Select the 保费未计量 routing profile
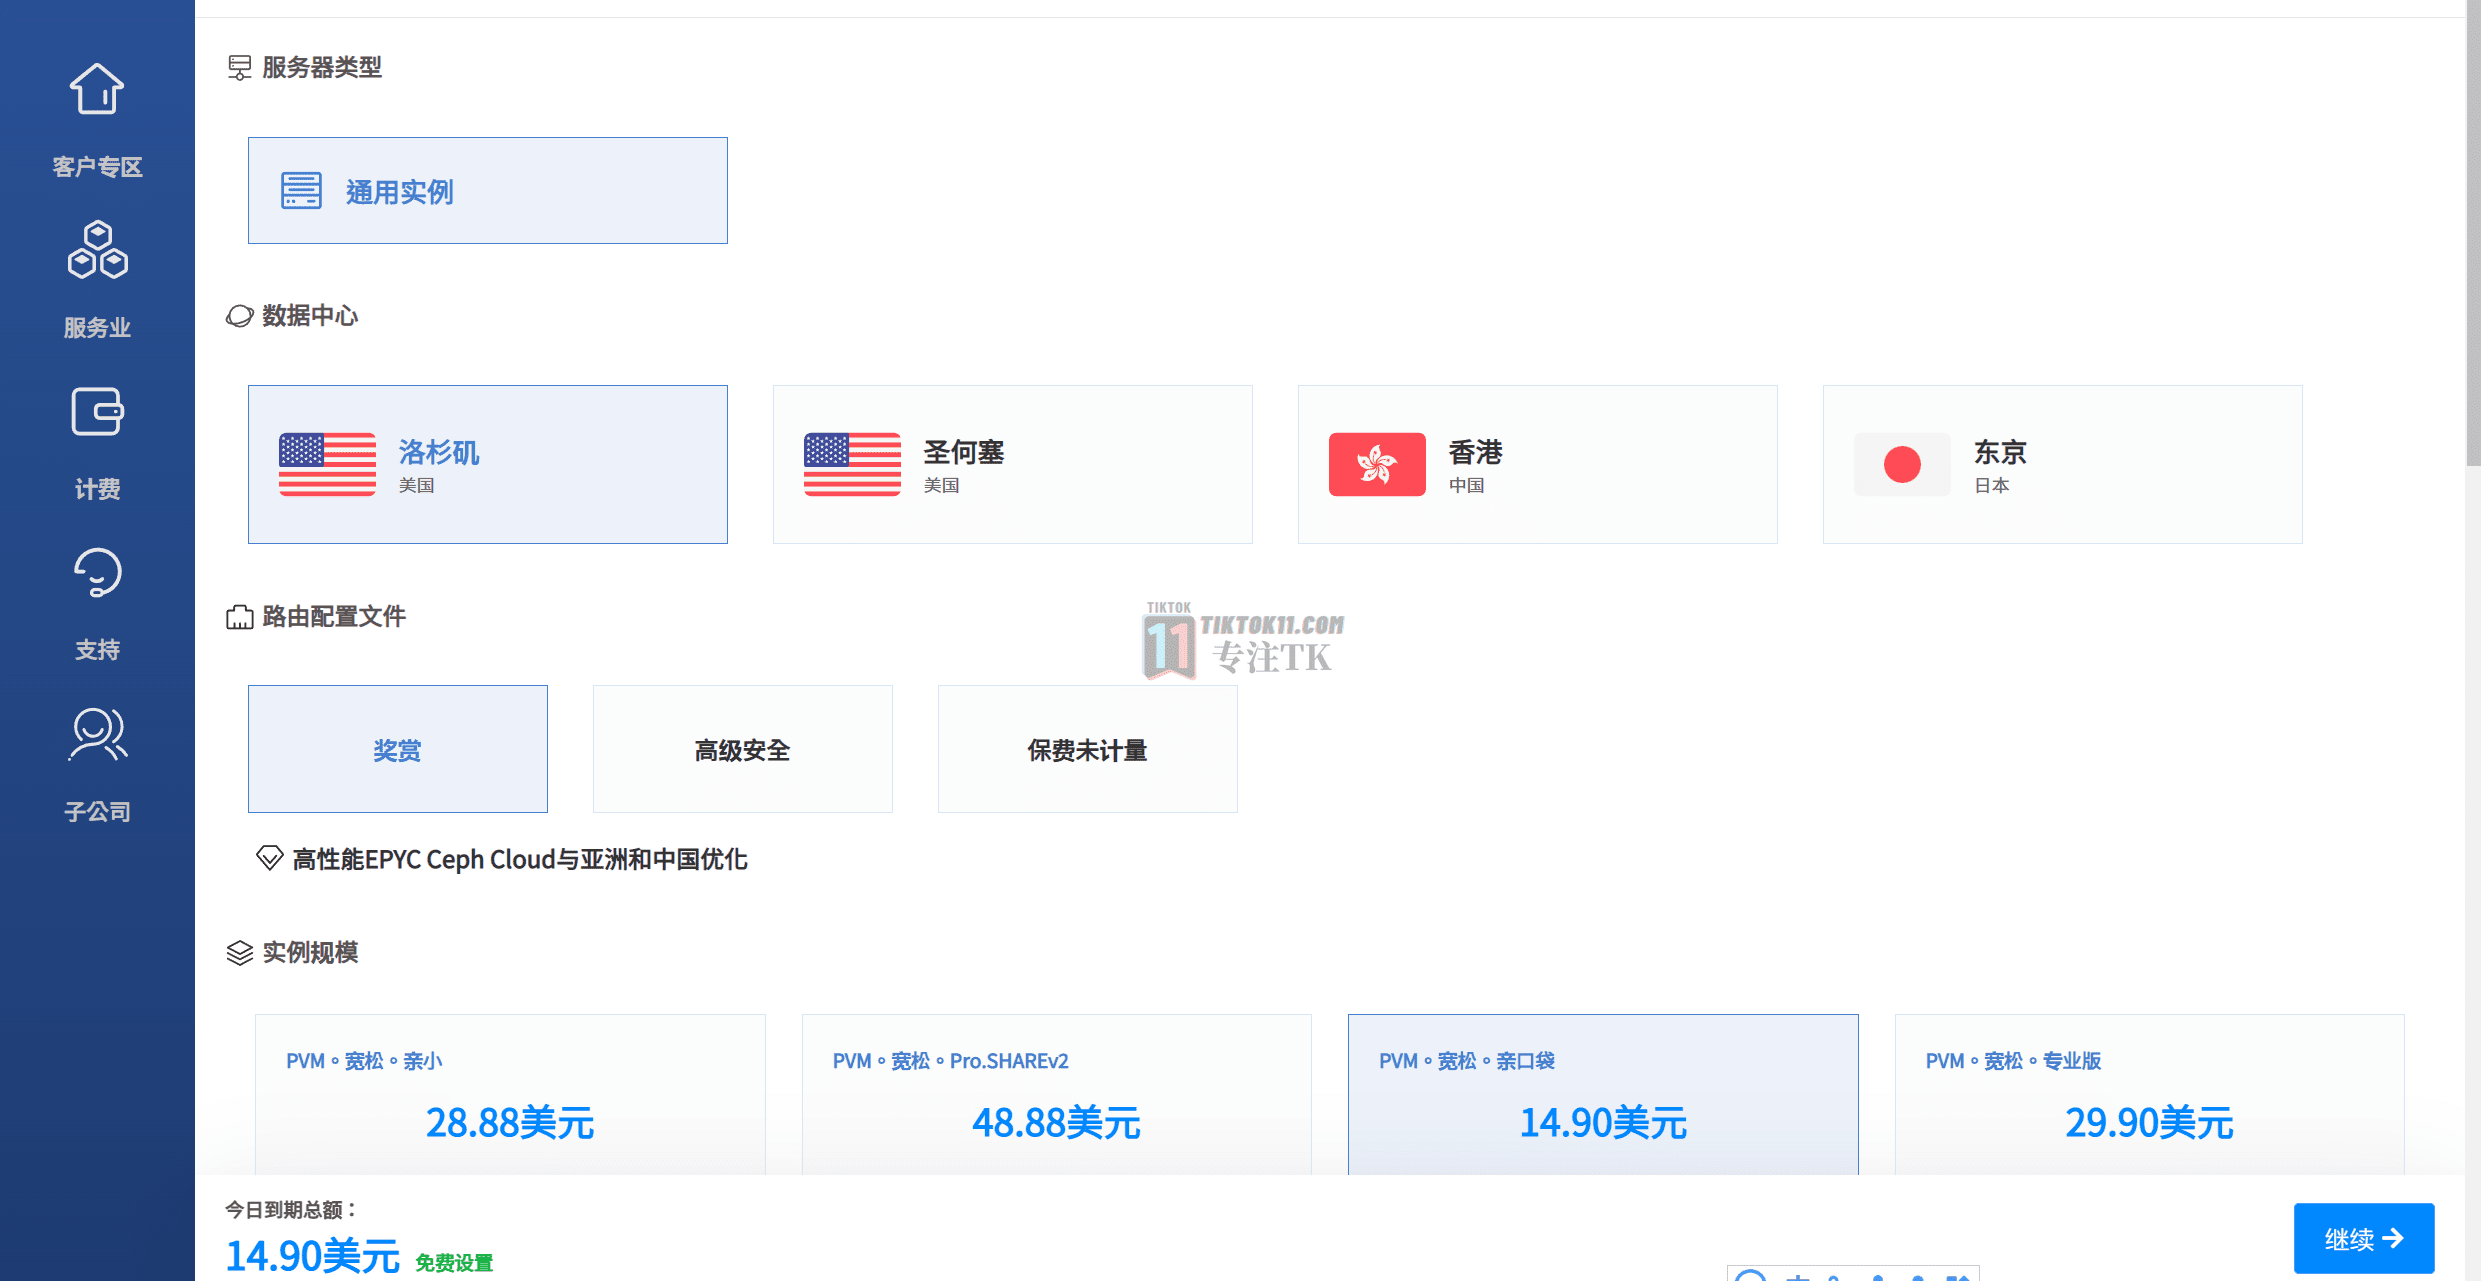Viewport: 2481px width, 1281px height. point(1086,748)
